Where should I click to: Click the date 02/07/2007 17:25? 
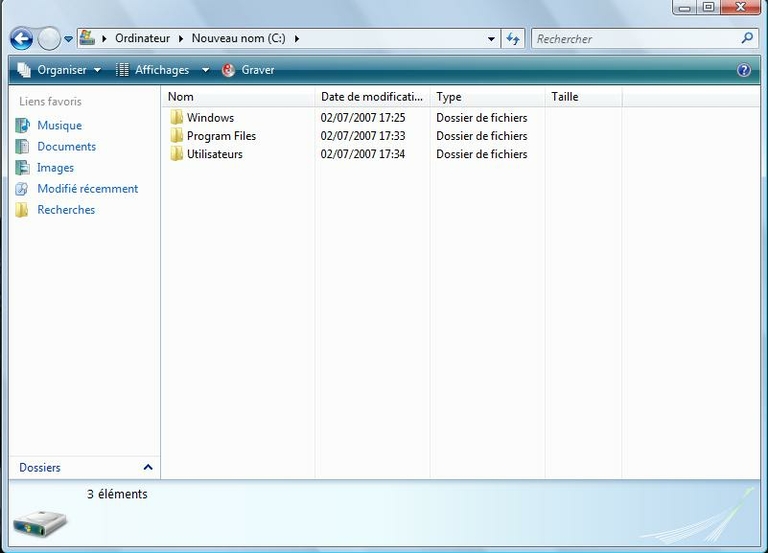[x=363, y=118]
